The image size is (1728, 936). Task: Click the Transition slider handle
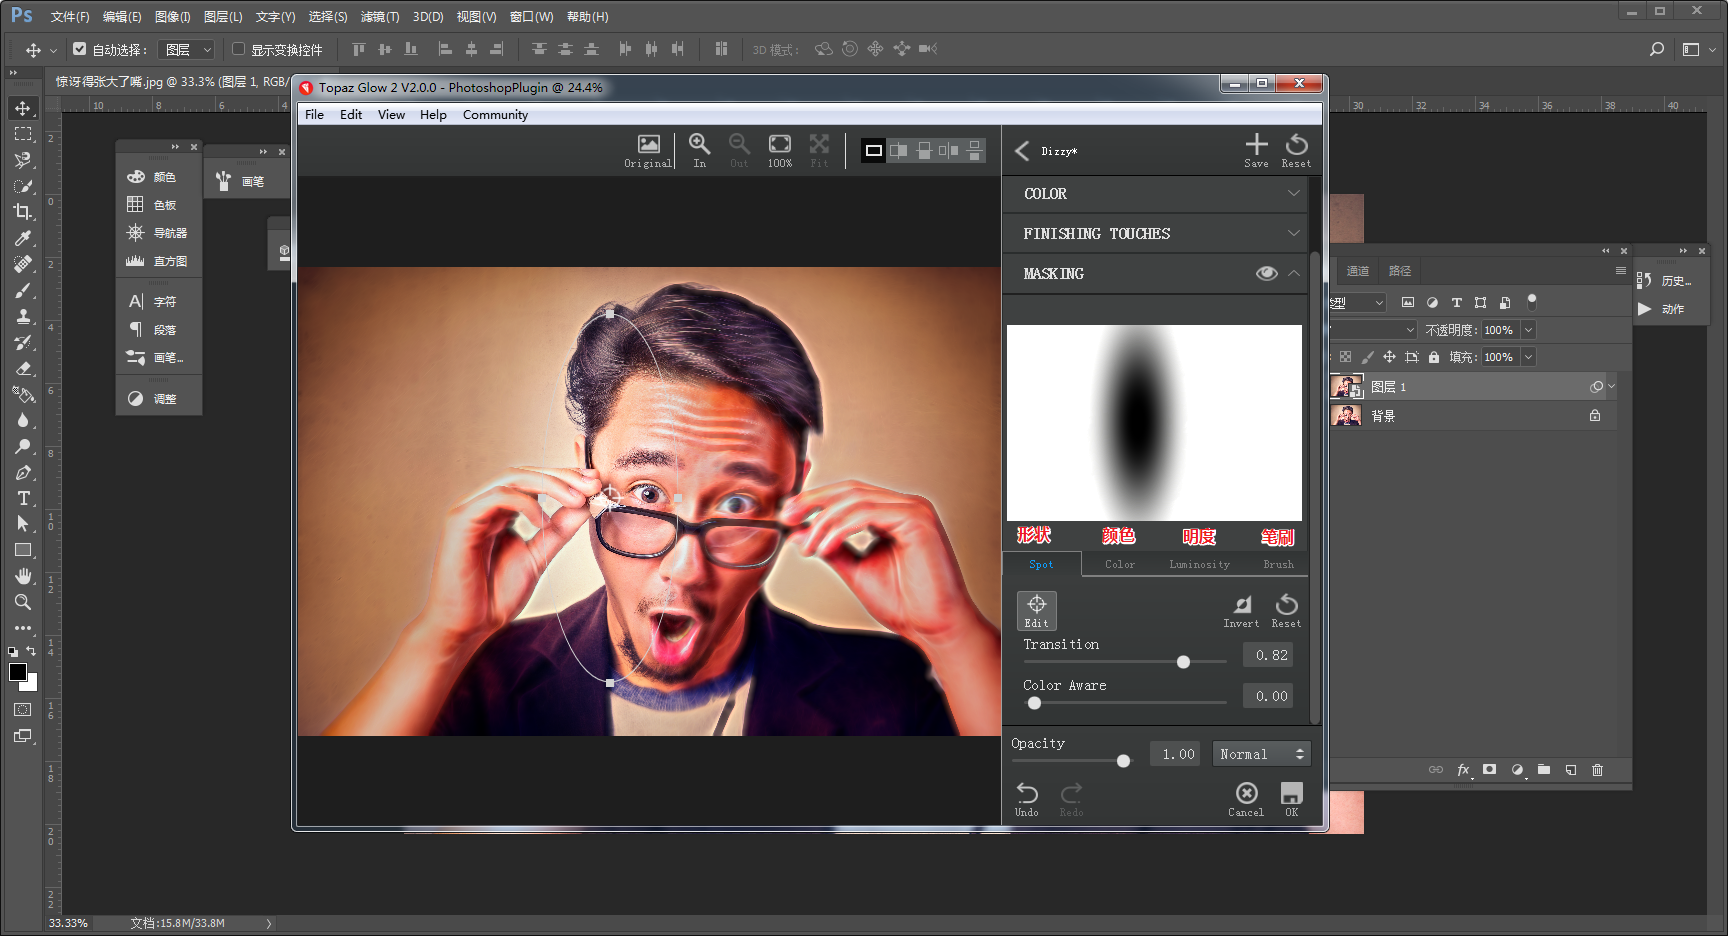coord(1183,662)
